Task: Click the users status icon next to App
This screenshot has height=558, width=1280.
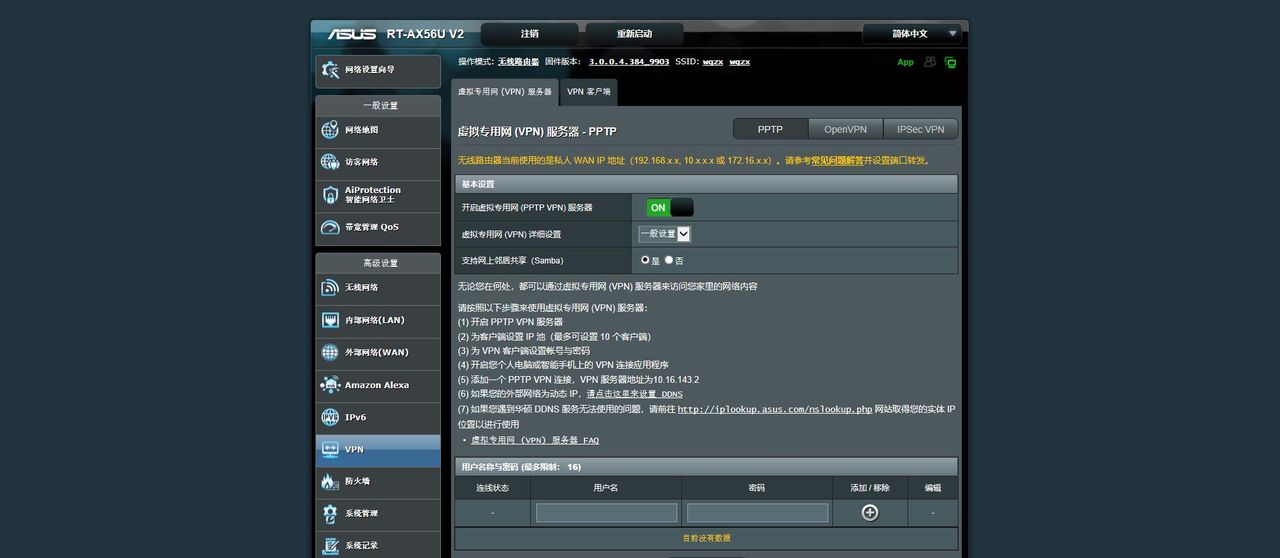Action: 930,62
